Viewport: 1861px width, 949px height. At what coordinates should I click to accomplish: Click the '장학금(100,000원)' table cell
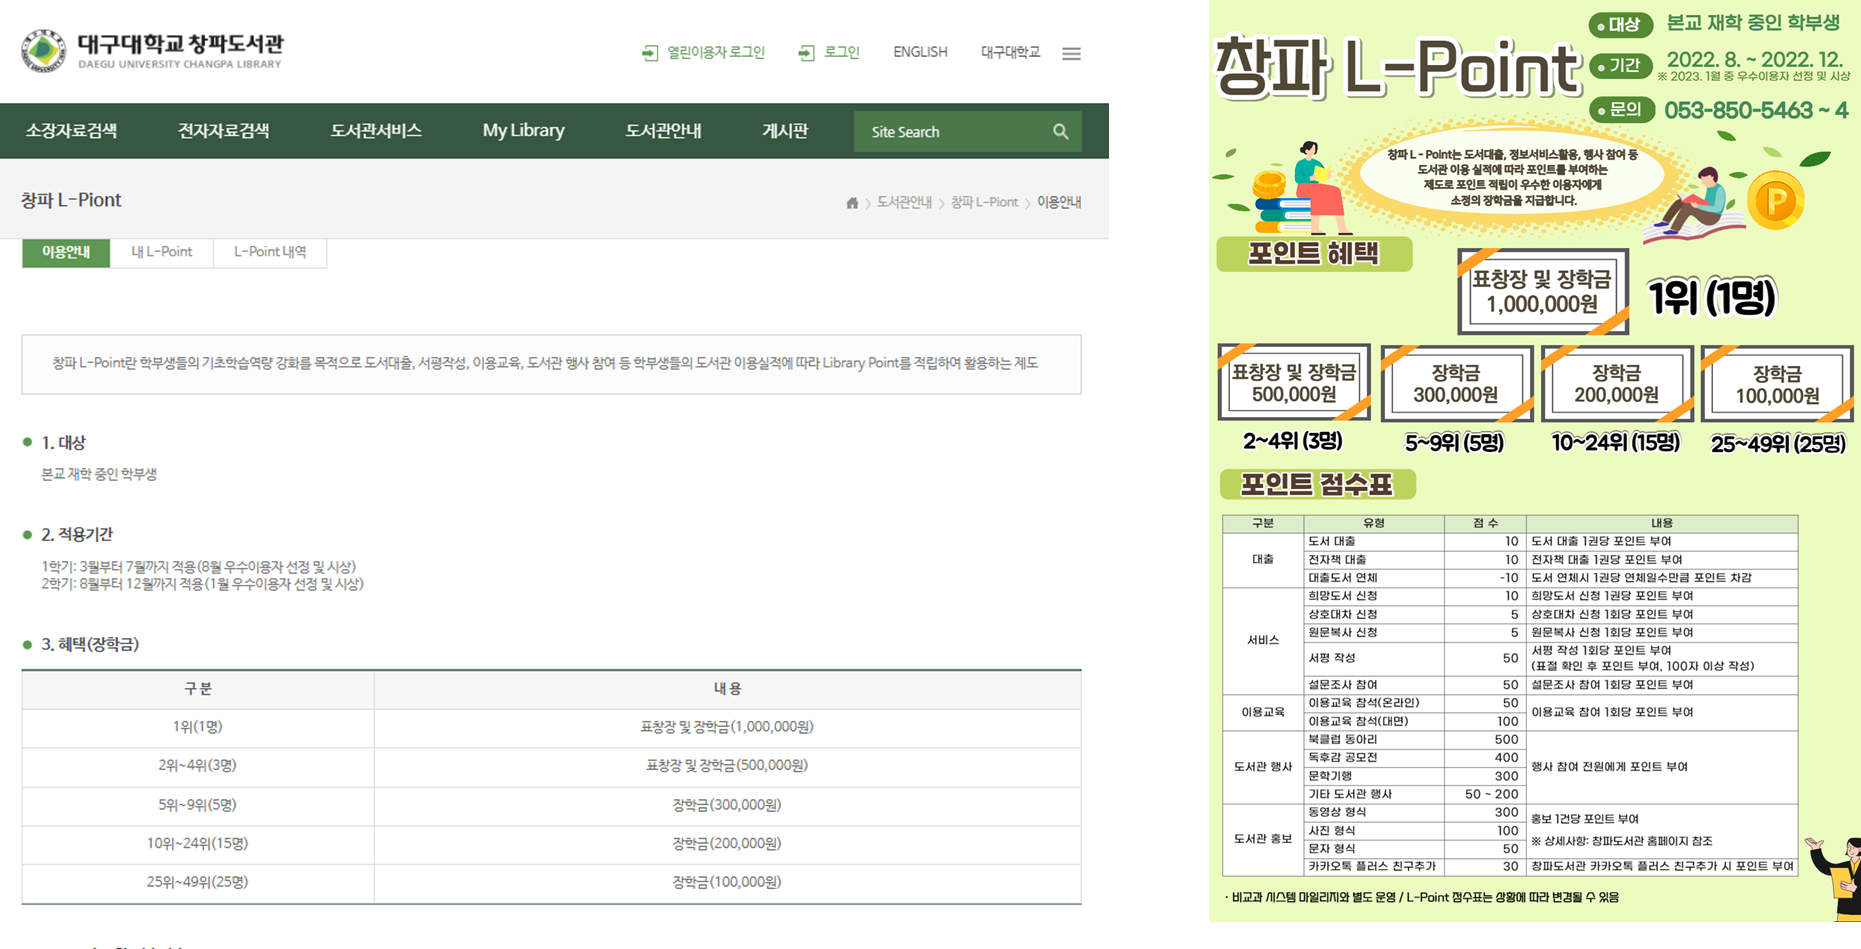(727, 882)
